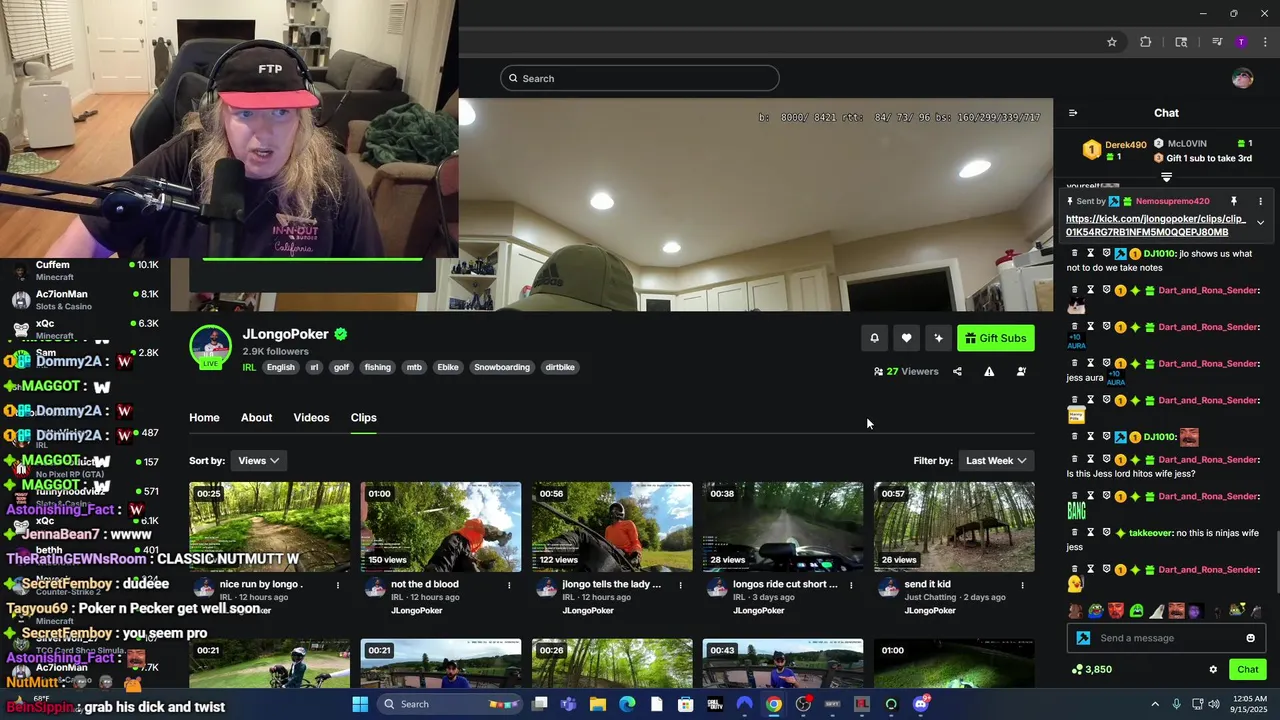
Task: Open Windows Start menu
Action: pyautogui.click(x=360, y=704)
